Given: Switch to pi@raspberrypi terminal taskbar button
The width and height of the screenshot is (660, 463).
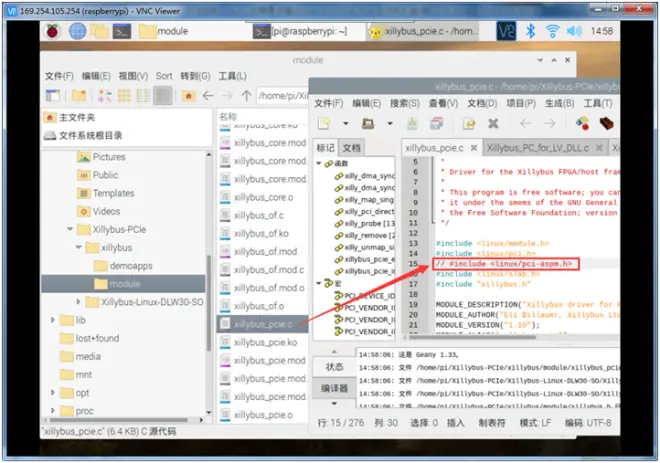Looking at the screenshot, I should pos(300,31).
